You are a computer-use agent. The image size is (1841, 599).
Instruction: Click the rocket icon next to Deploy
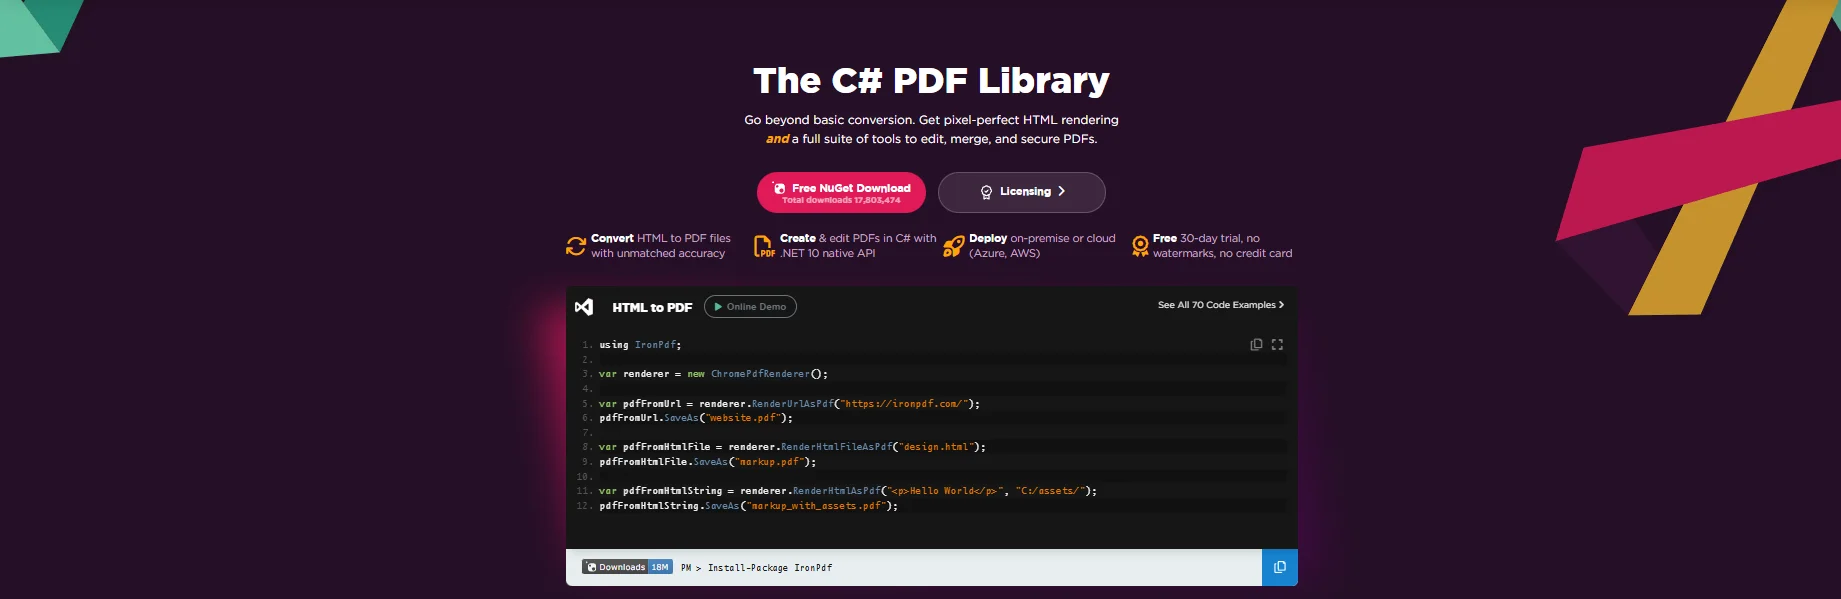[x=954, y=246]
